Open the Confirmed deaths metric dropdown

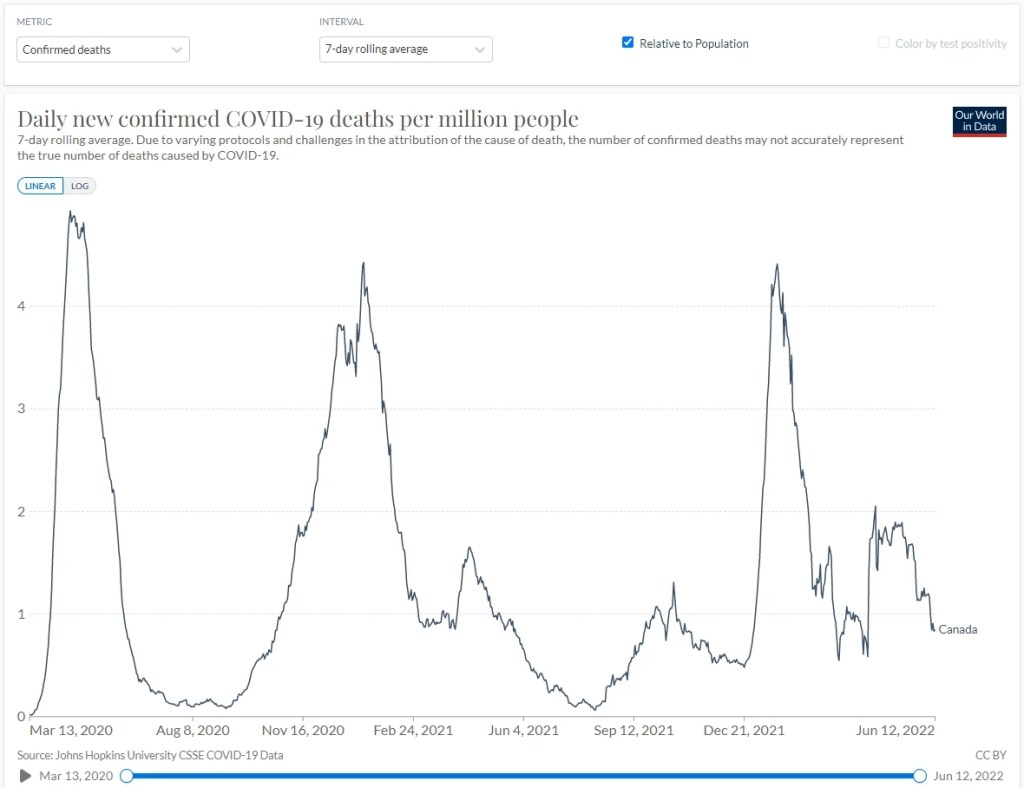tap(103, 50)
